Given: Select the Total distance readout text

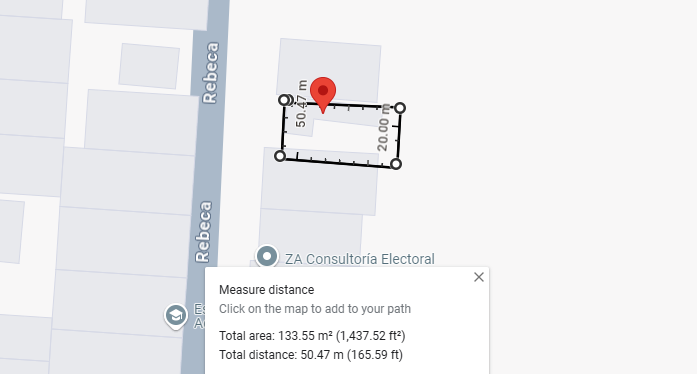Looking at the screenshot, I should tap(311, 355).
